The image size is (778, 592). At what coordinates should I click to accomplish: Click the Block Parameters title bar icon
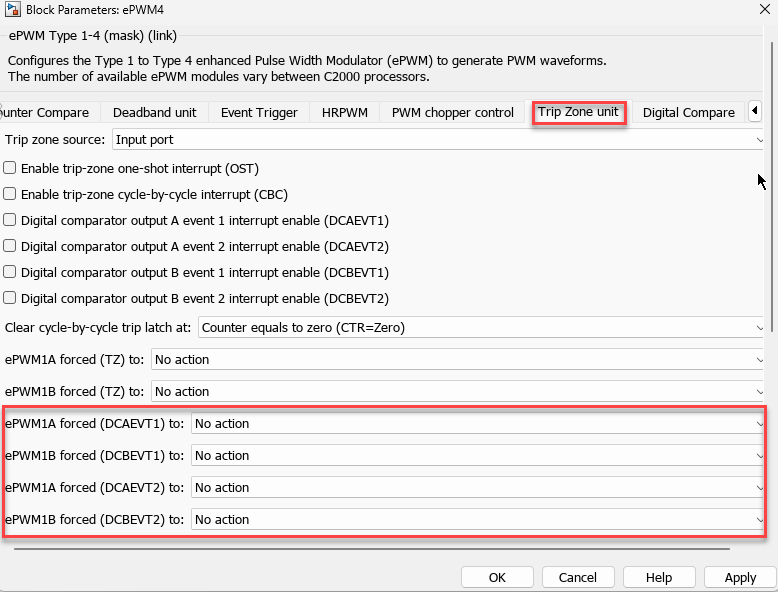pyautogui.click(x=13, y=10)
